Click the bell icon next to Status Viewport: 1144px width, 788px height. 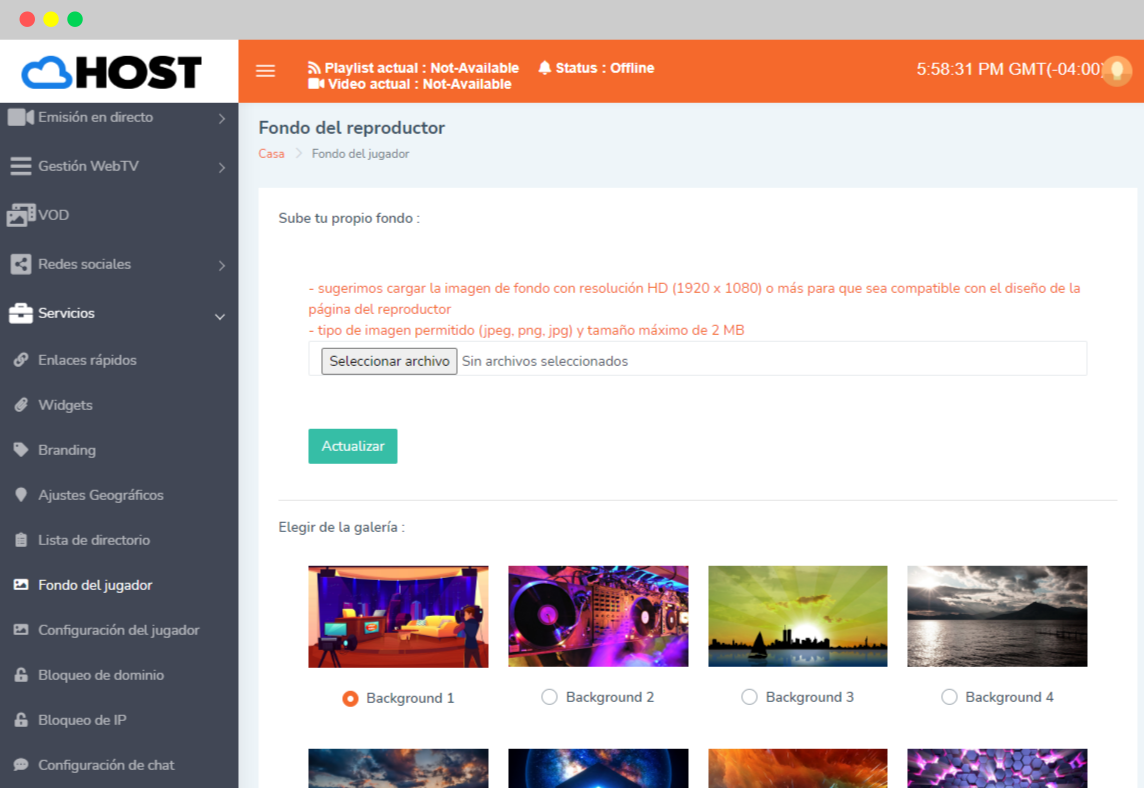click(x=544, y=68)
